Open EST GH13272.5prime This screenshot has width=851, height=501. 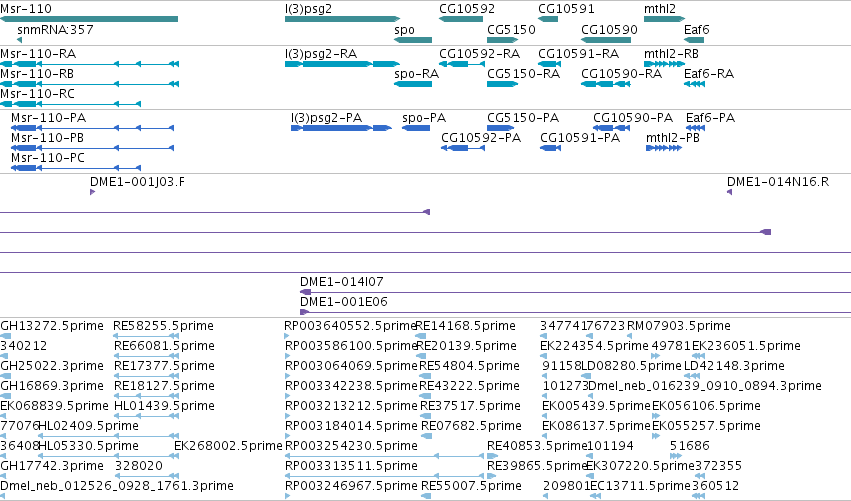pyautogui.click(x=52, y=326)
